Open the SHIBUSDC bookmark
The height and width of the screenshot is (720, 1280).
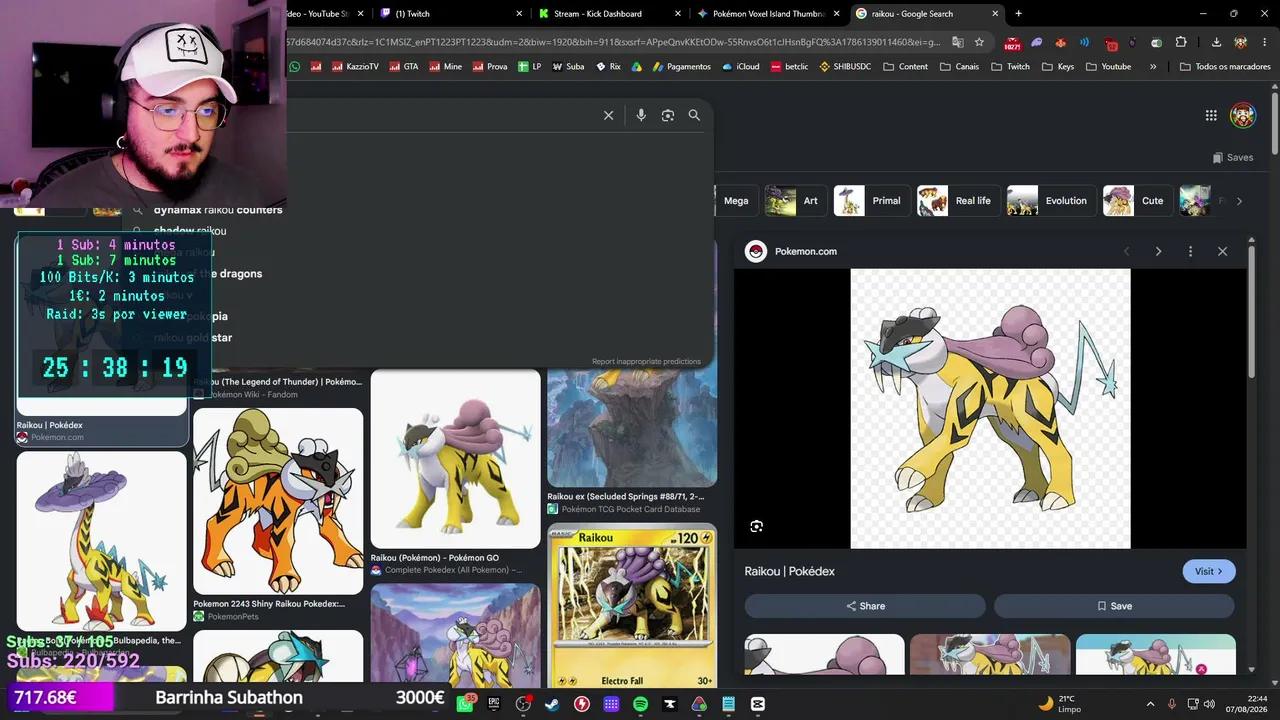846,67
